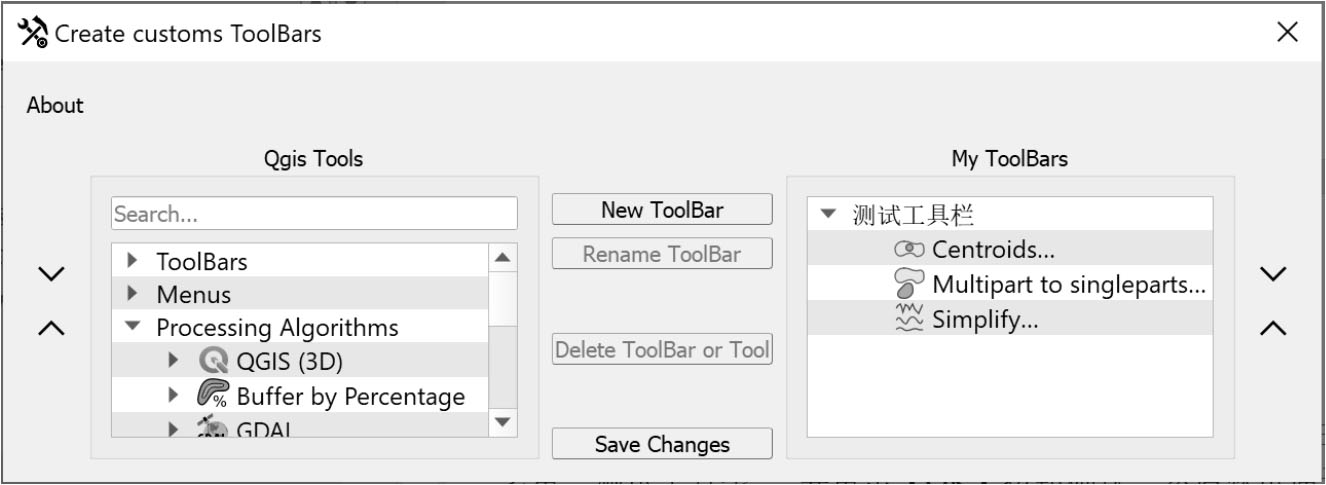The width and height of the screenshot is (1326, 485).
Task: Expand the ToolBars tree node
Action: 133,261
